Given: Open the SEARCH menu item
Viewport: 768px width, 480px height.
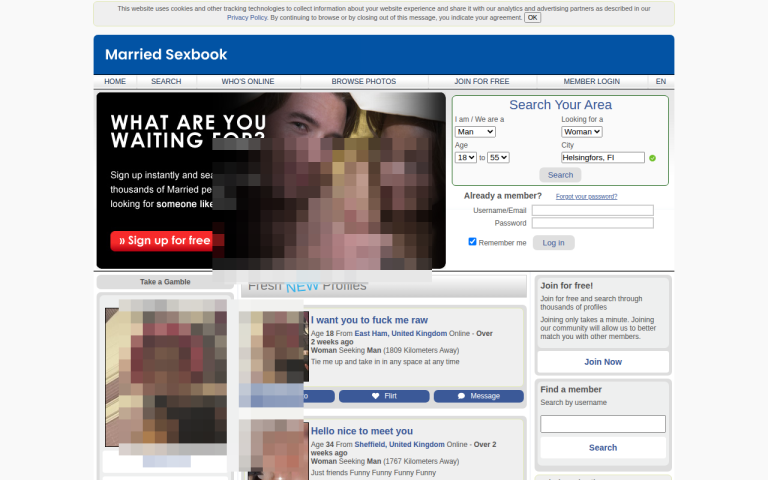Looking at the screenshot, I should tap(166, 81).
